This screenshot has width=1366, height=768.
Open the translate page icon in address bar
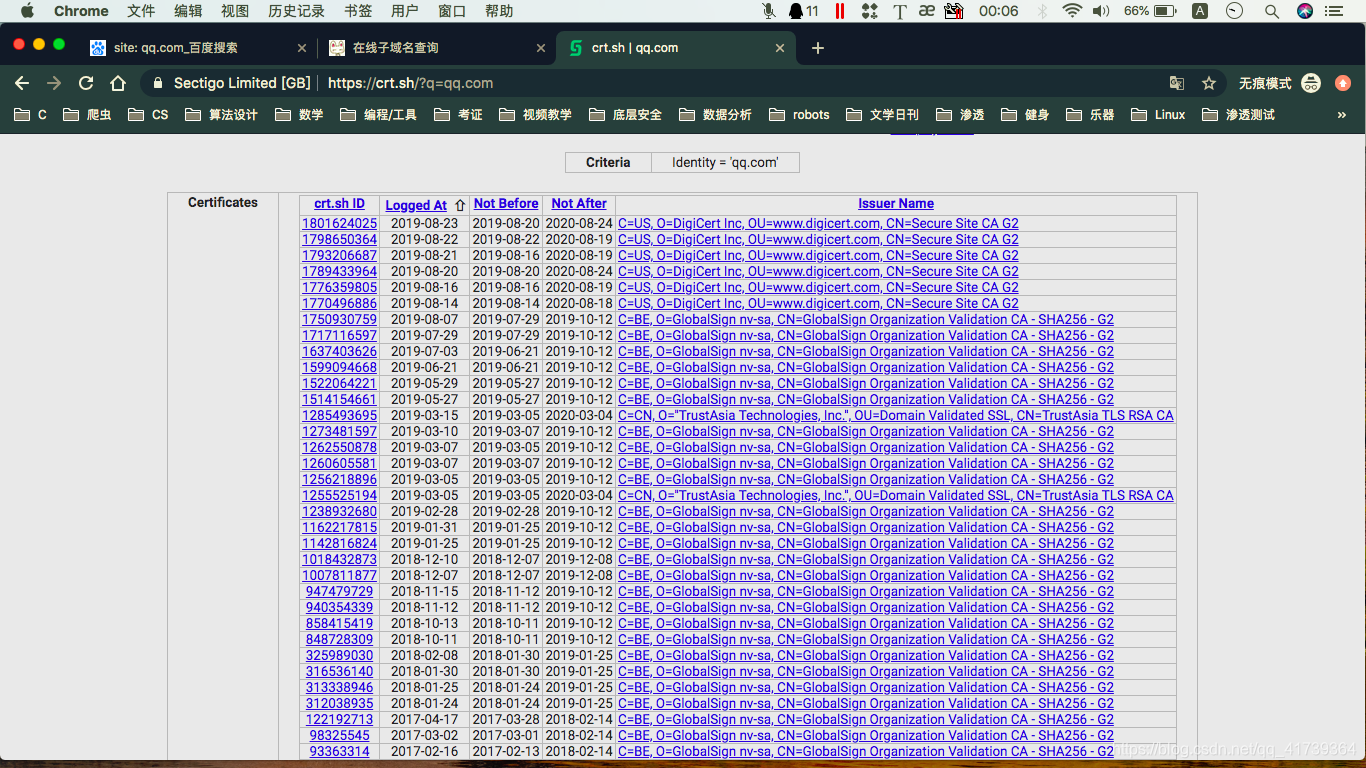[x=1177, y=83]
